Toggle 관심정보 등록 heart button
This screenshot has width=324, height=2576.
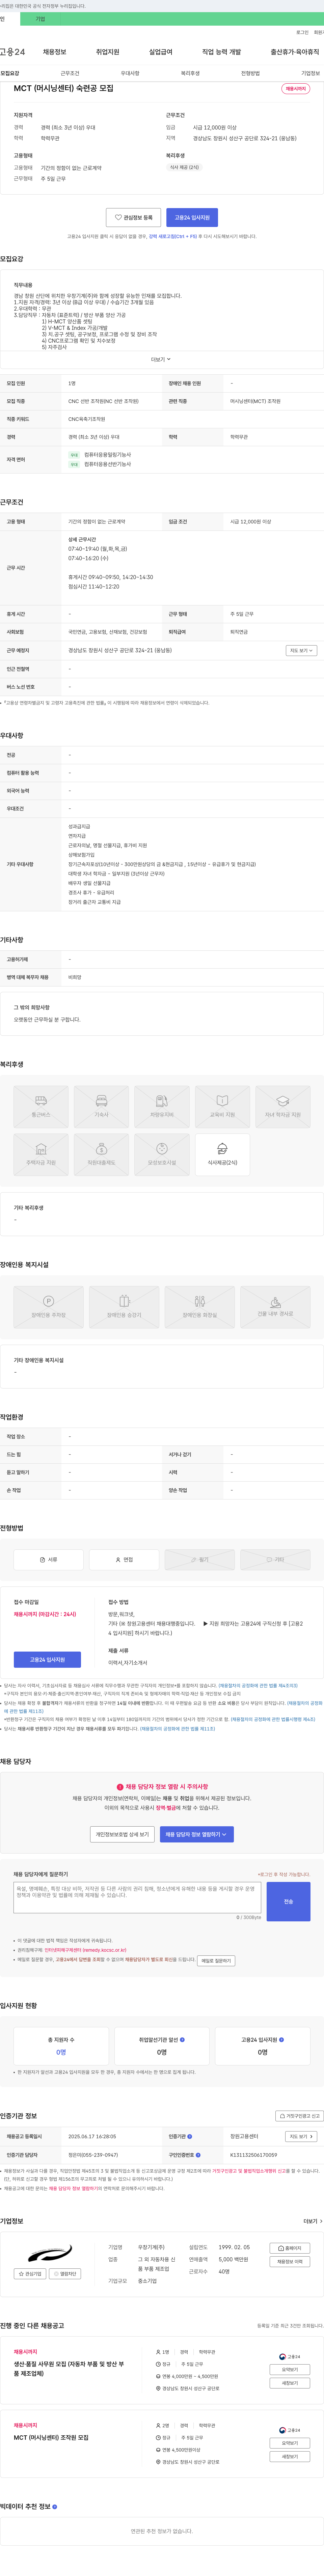[x=133, y=217]
